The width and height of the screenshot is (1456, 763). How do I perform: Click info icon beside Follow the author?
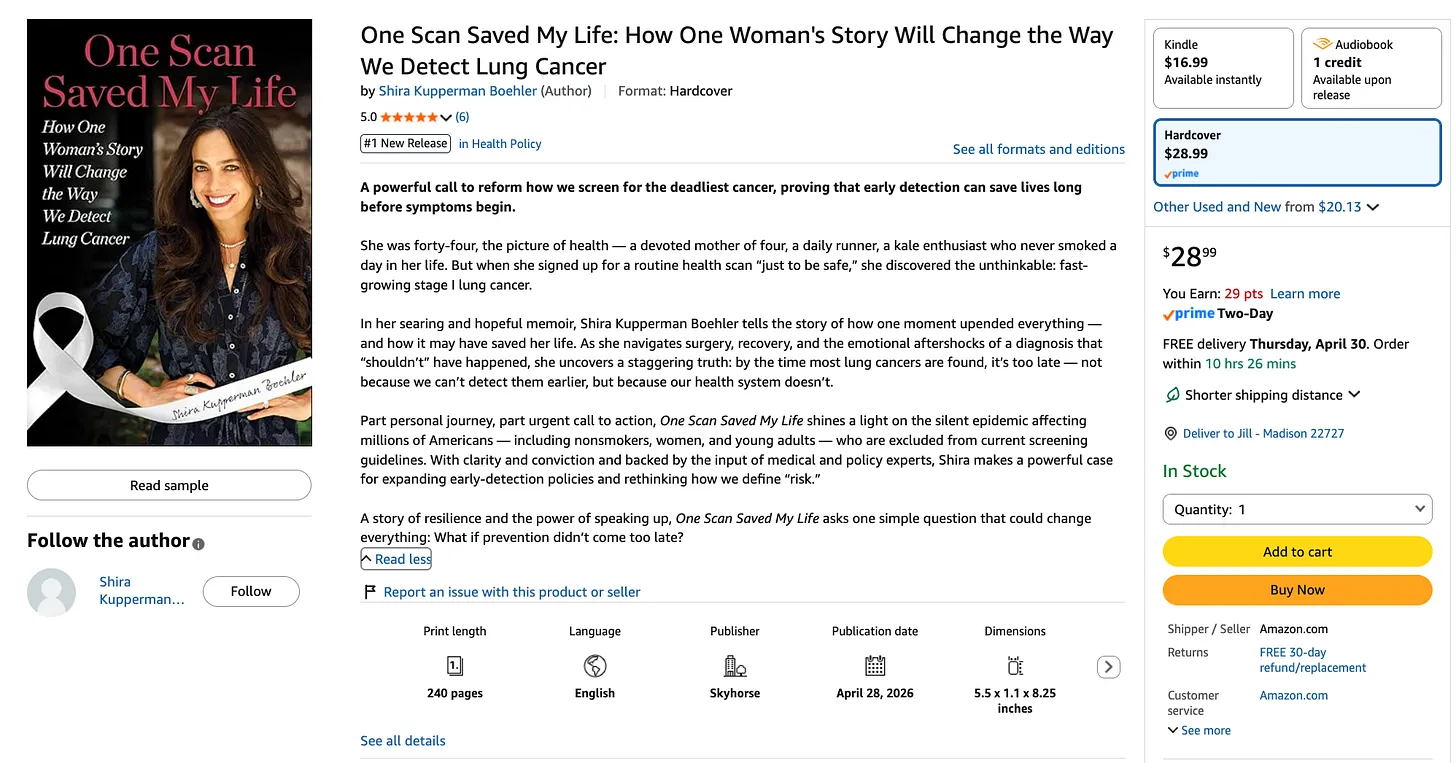coord(198,544)
